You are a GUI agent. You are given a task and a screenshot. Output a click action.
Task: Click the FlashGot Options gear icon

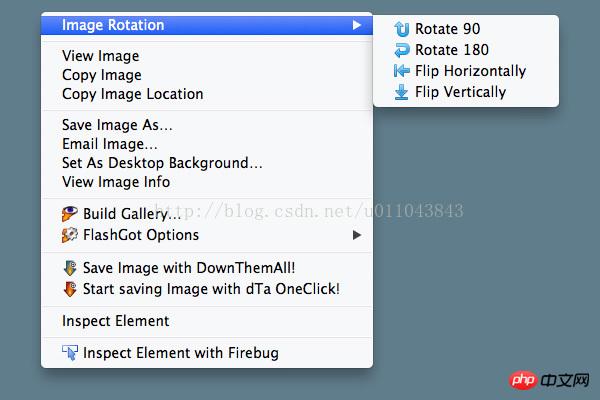point(70,235)
